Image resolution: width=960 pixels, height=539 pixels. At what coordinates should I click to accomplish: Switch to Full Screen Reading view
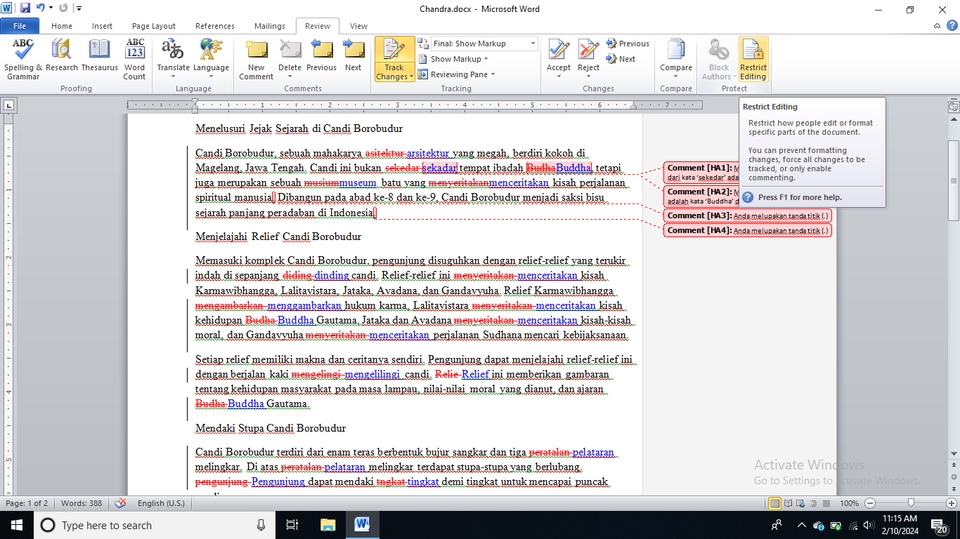tap(788, 503)
